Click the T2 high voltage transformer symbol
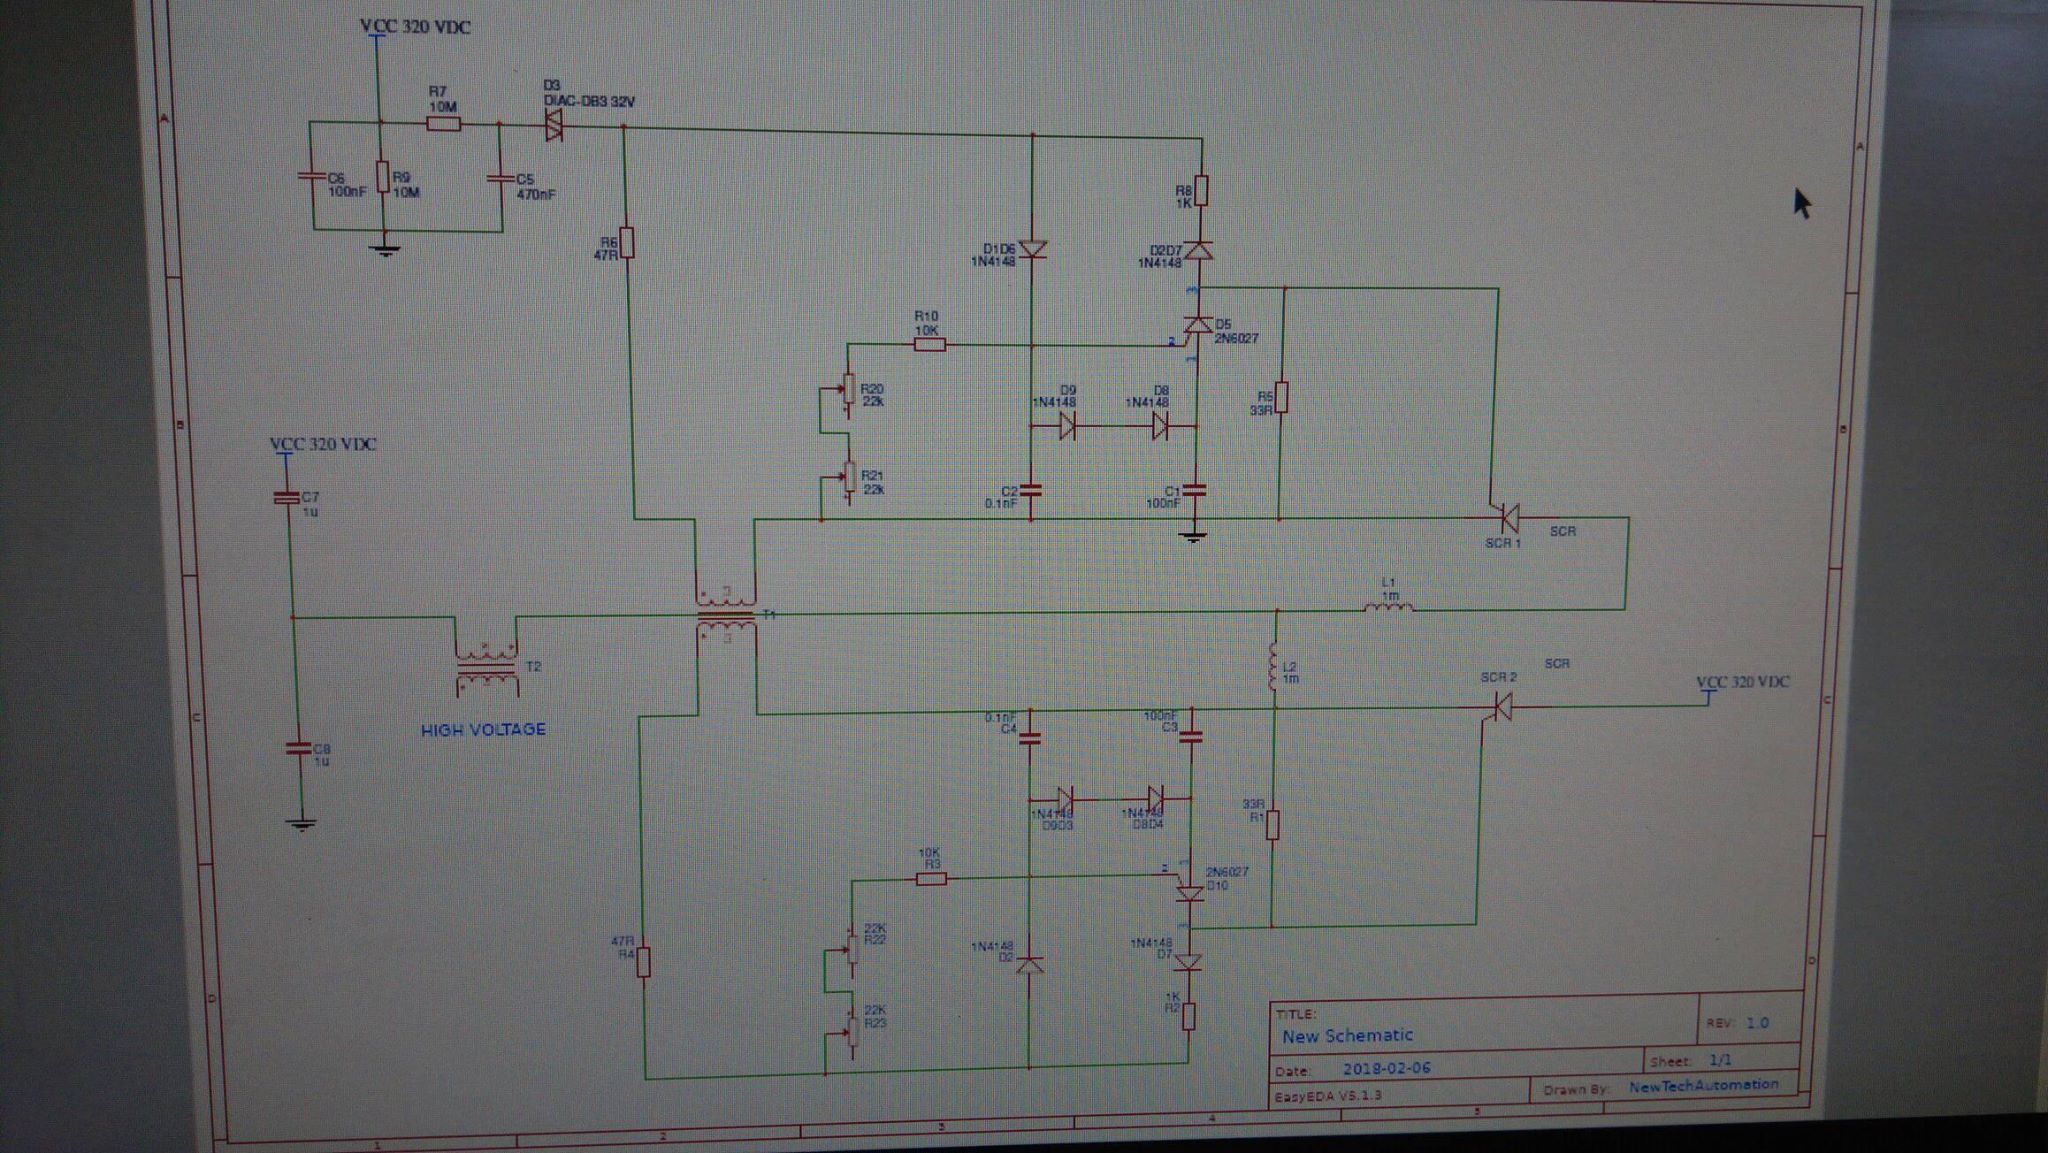 click(487, 667)
